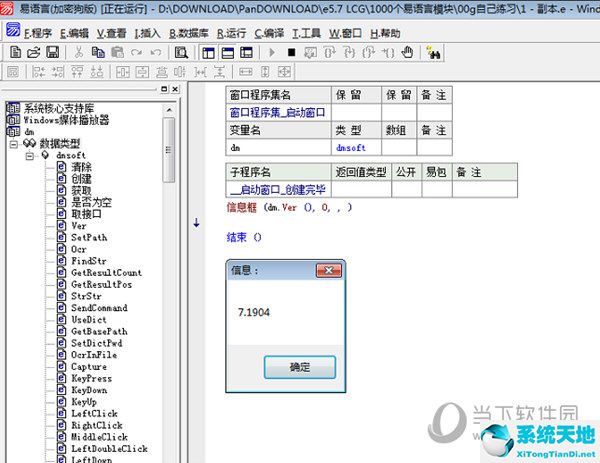Click the 结束 () code line
This screenshot has height=463, width=600.
click(x=244, y=237)
